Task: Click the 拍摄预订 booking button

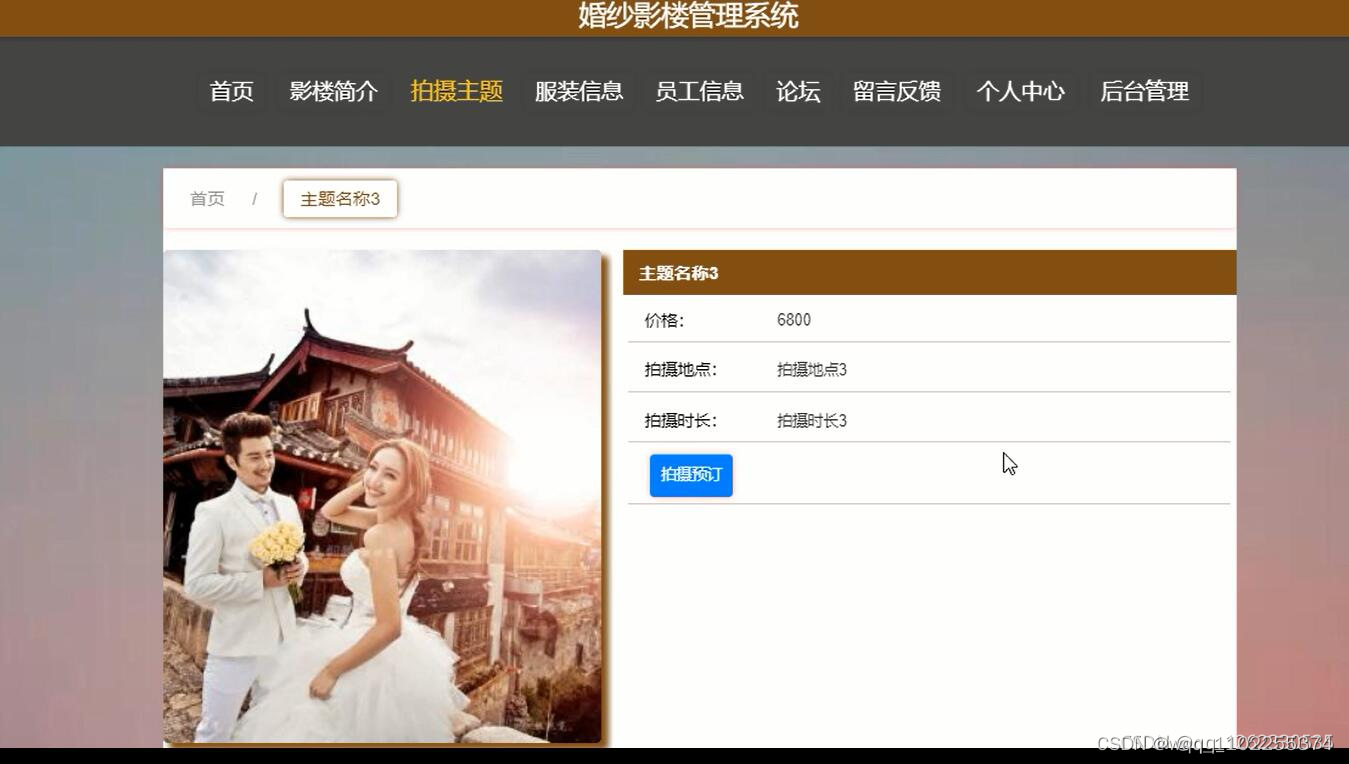Action: 690,475
